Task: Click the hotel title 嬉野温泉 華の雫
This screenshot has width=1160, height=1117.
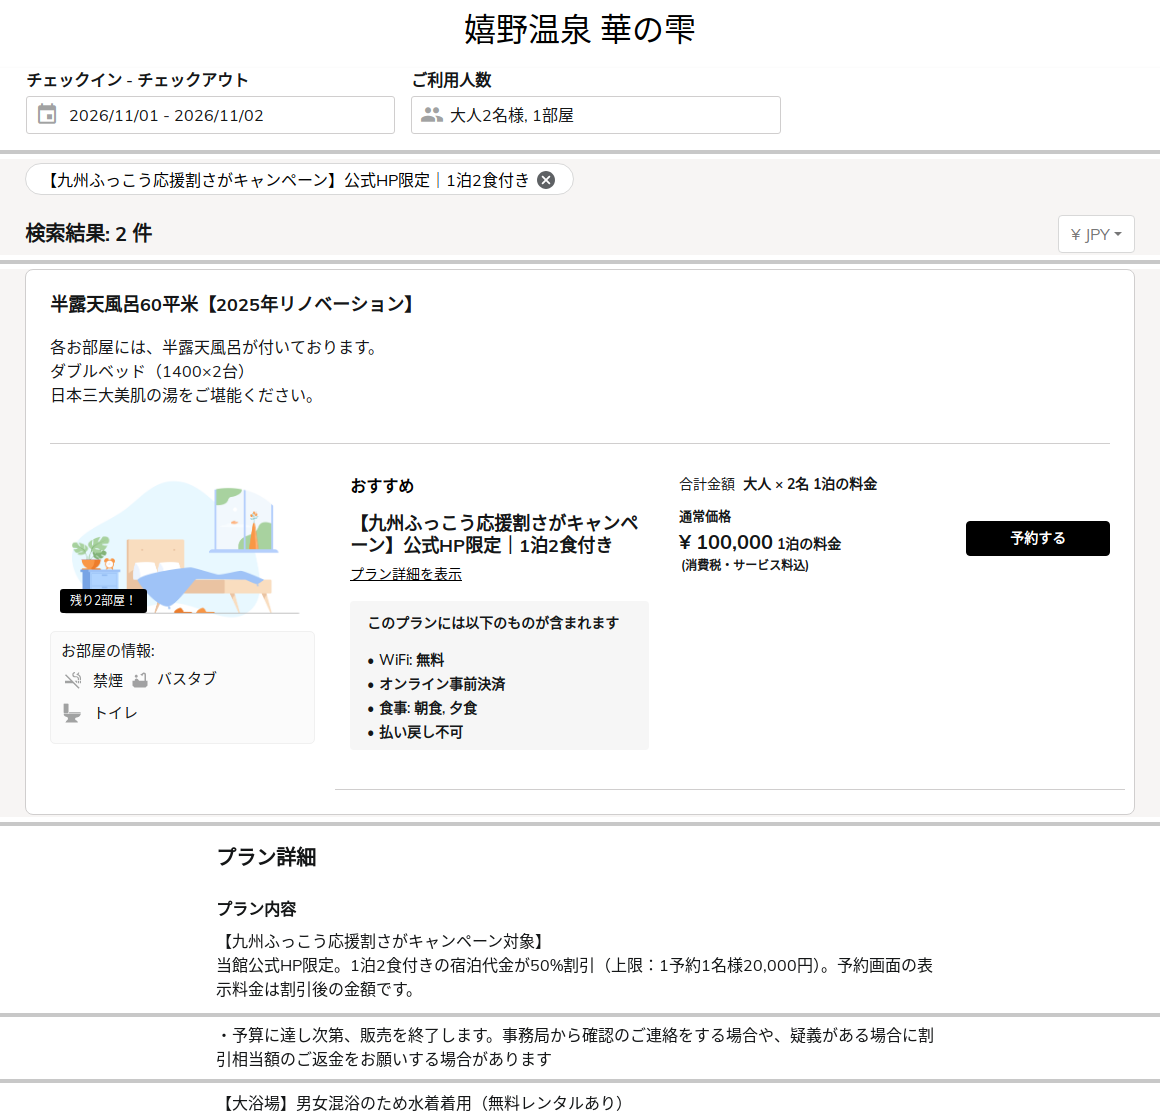Action: (x=580, y=30)
